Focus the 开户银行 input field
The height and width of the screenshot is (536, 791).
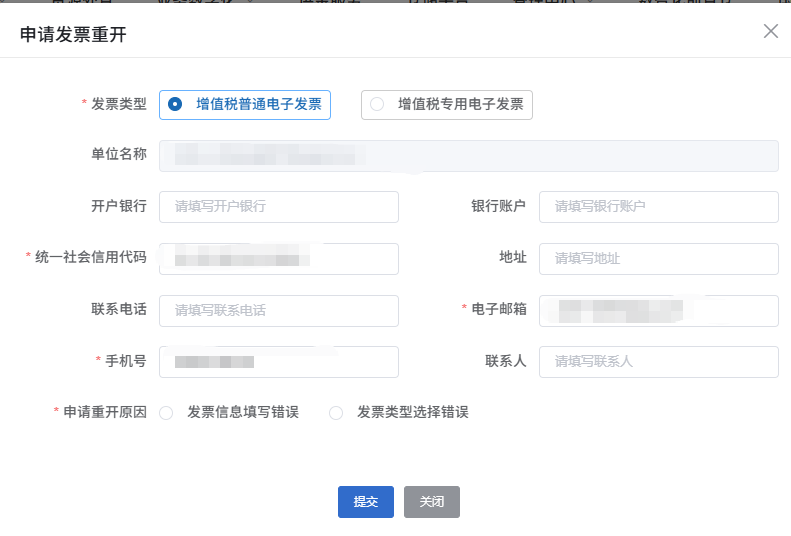[279, 207]
